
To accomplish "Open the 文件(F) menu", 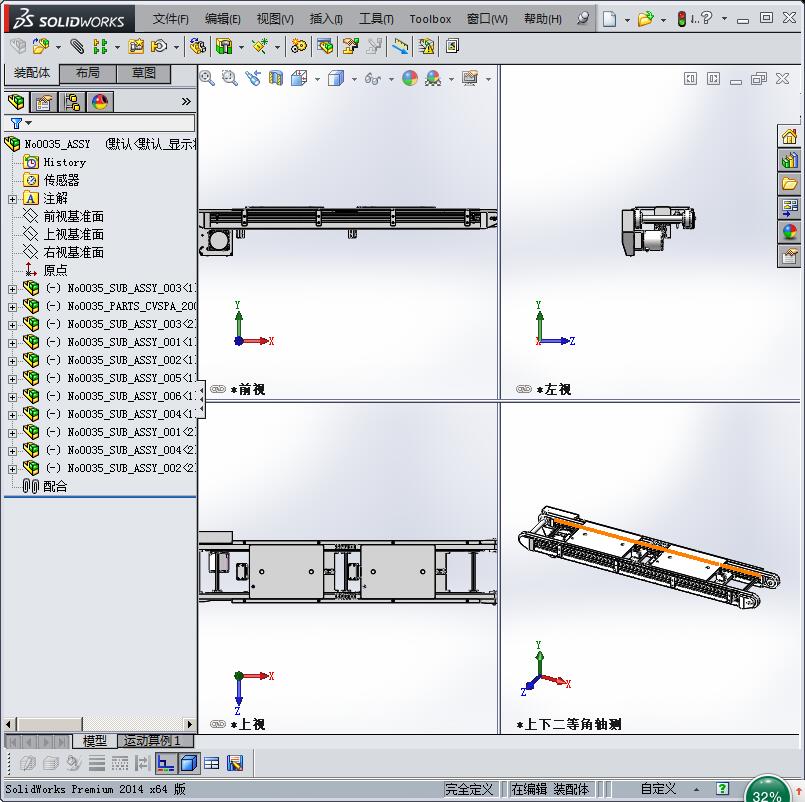I will pyautogui.click(x=170, y=19).
